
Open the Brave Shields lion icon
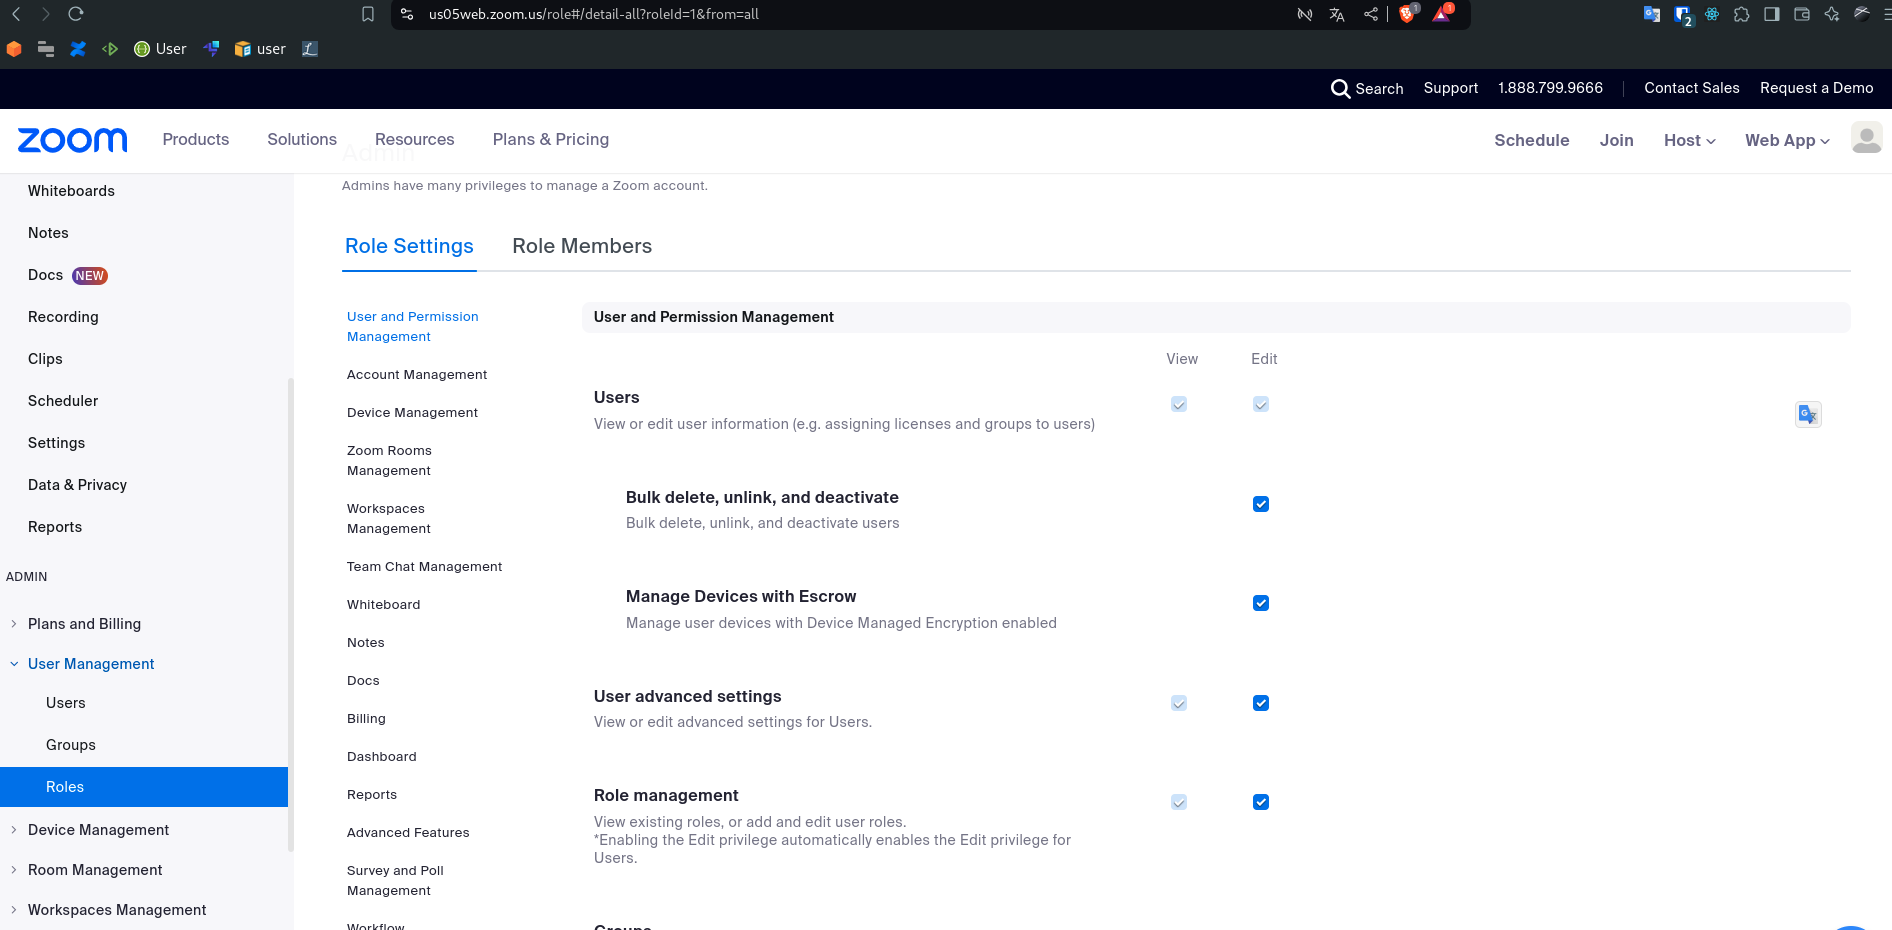point(1408,14)
